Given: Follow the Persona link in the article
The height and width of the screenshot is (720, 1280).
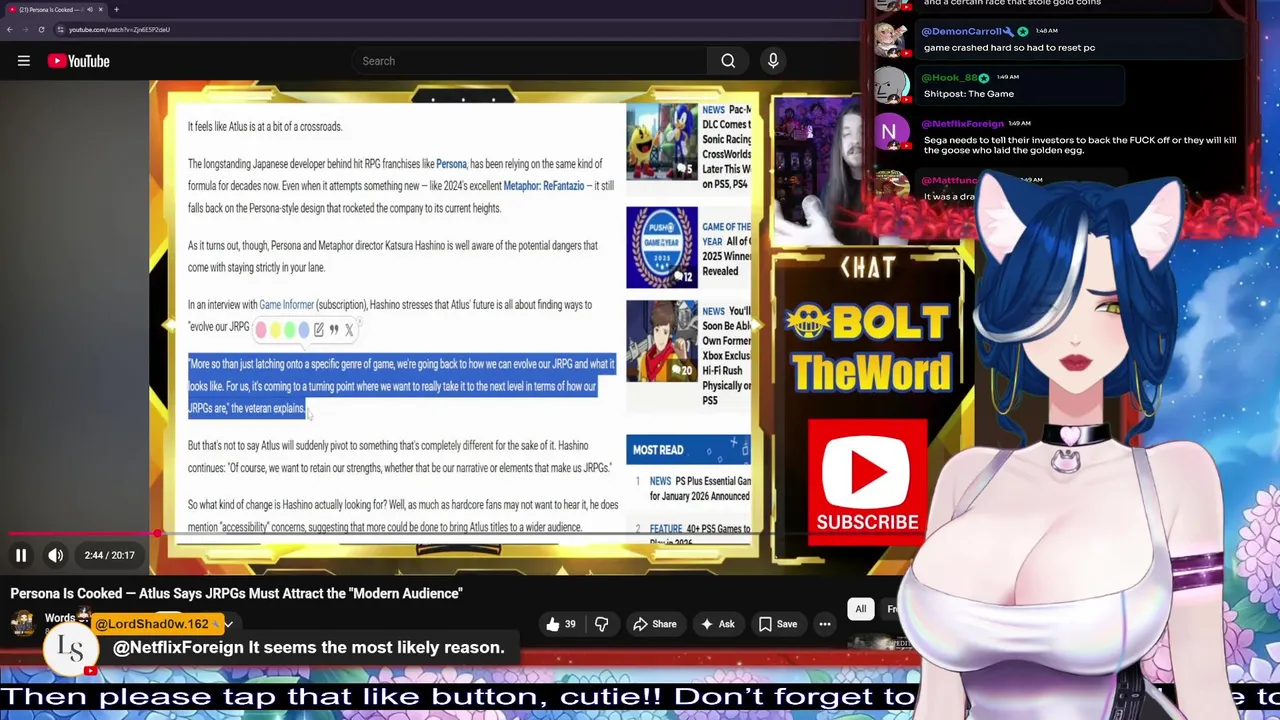Looking at the screenshot, I should (x=451, y=164).
